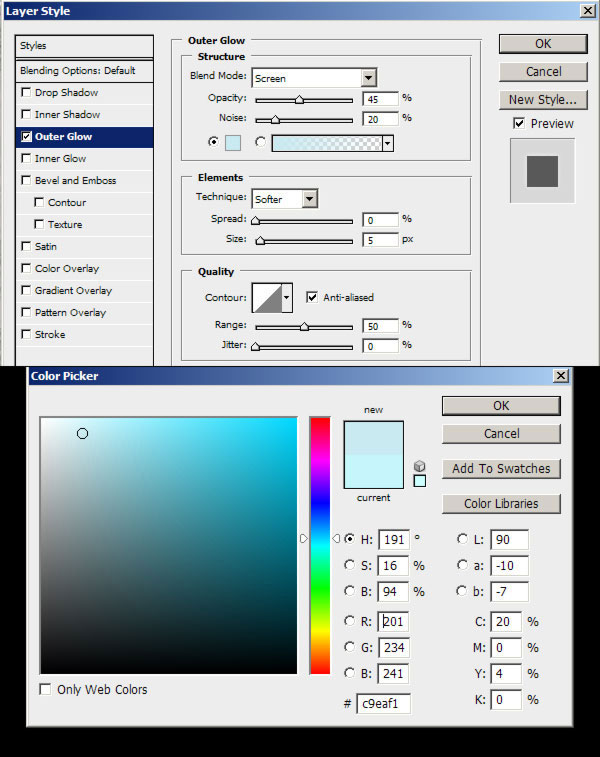Click the hex color input field
The height and width of the screenshot is (757, 600).
click(x=383, y=704)
